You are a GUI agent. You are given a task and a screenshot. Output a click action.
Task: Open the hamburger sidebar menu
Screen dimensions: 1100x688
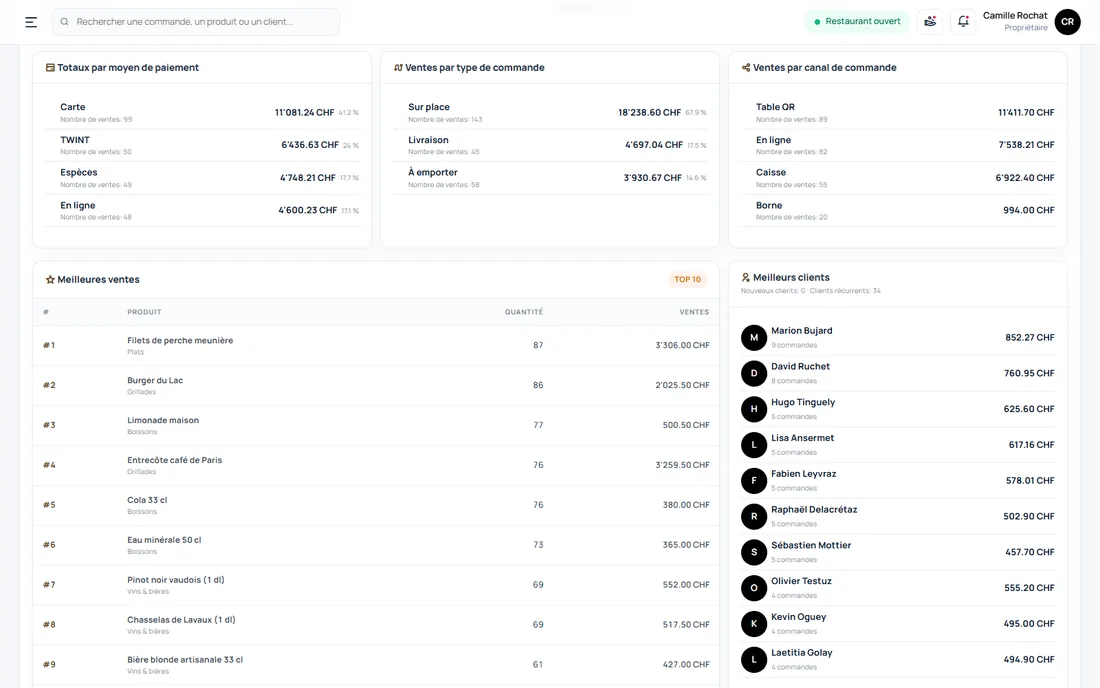coord(31,22)
